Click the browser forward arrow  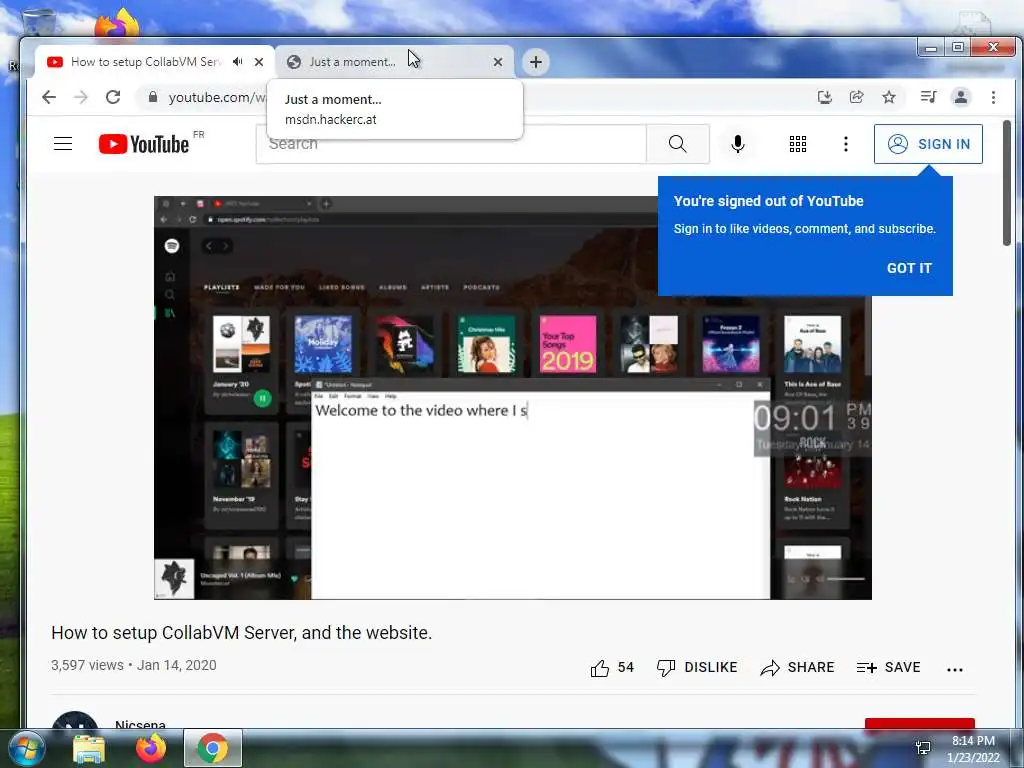80,97
